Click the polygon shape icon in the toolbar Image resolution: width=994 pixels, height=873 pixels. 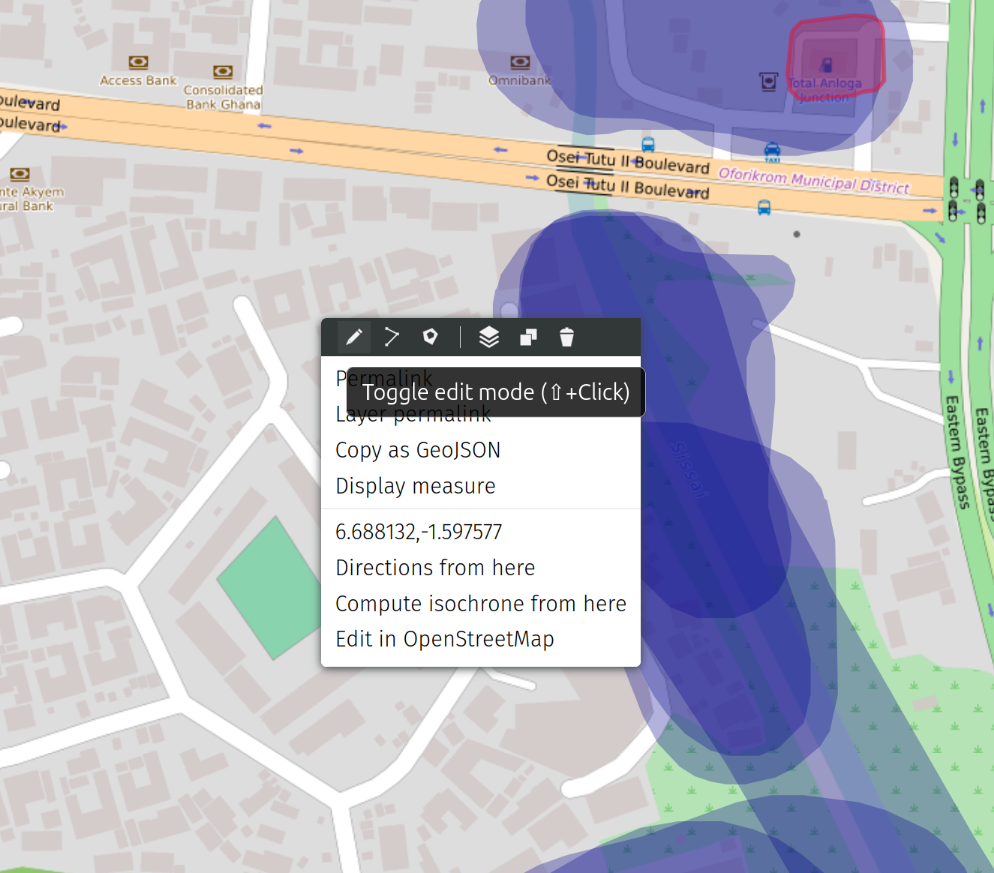pyautogui.click(x=430, y=337)
